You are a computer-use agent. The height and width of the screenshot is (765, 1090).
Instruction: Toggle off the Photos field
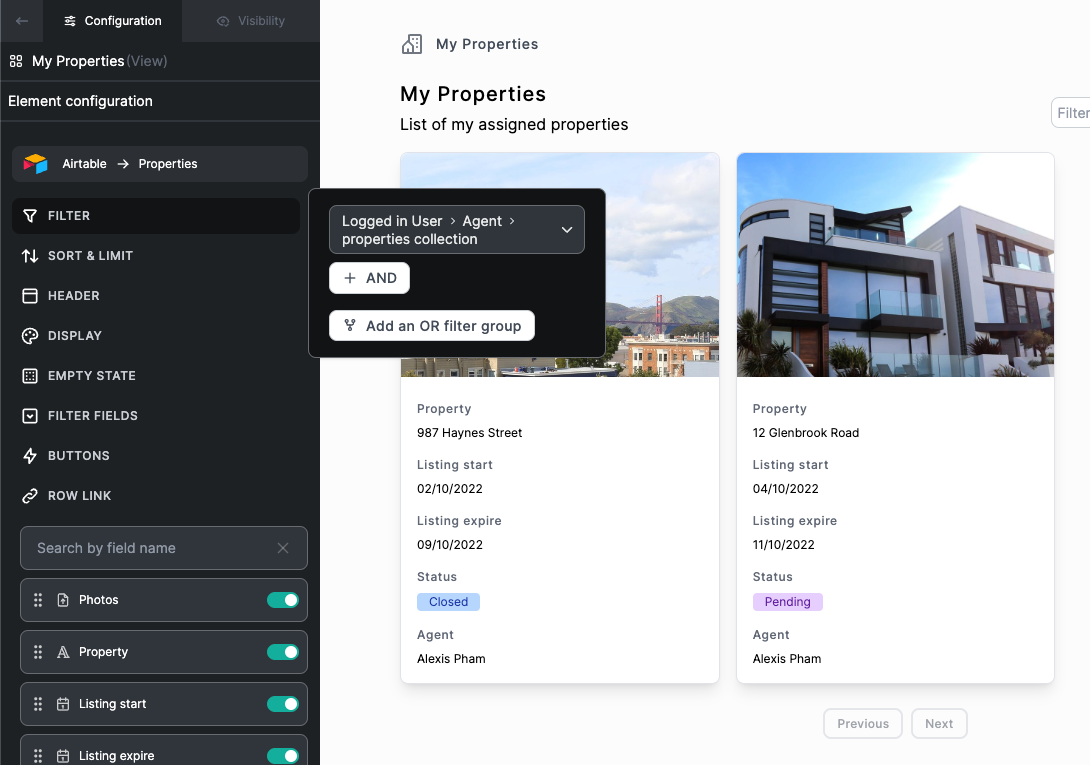(x=283, y=600)
